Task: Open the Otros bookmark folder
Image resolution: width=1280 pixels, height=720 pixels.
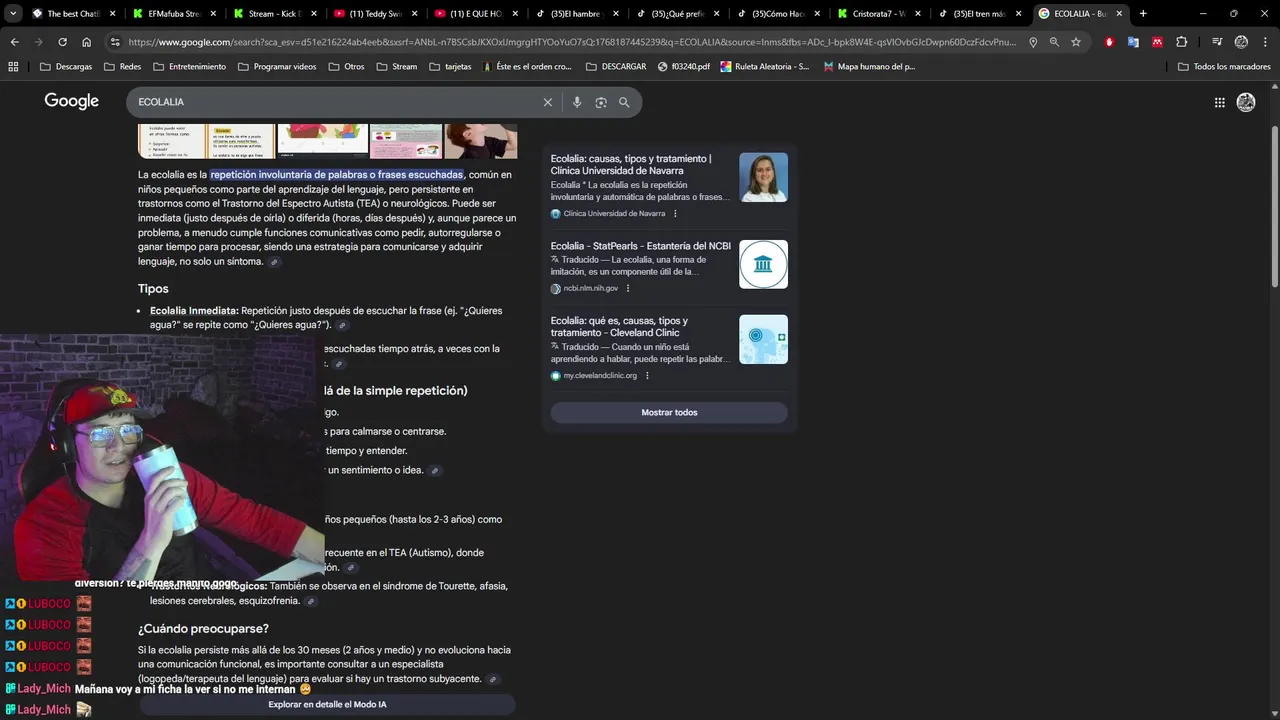Action: click(x=346, y=66)
